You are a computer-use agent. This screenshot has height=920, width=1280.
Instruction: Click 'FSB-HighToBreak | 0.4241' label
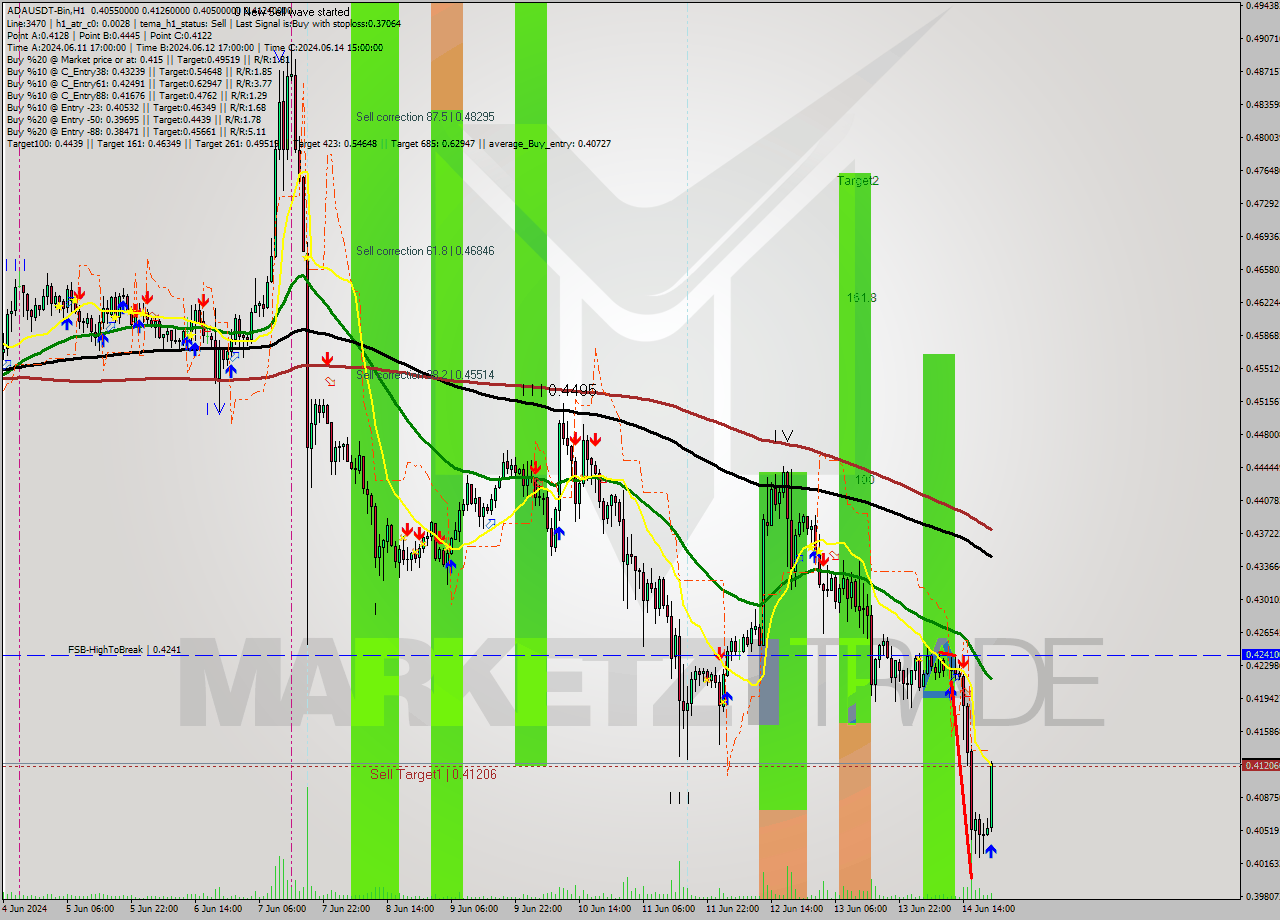[x=125, y=650]
